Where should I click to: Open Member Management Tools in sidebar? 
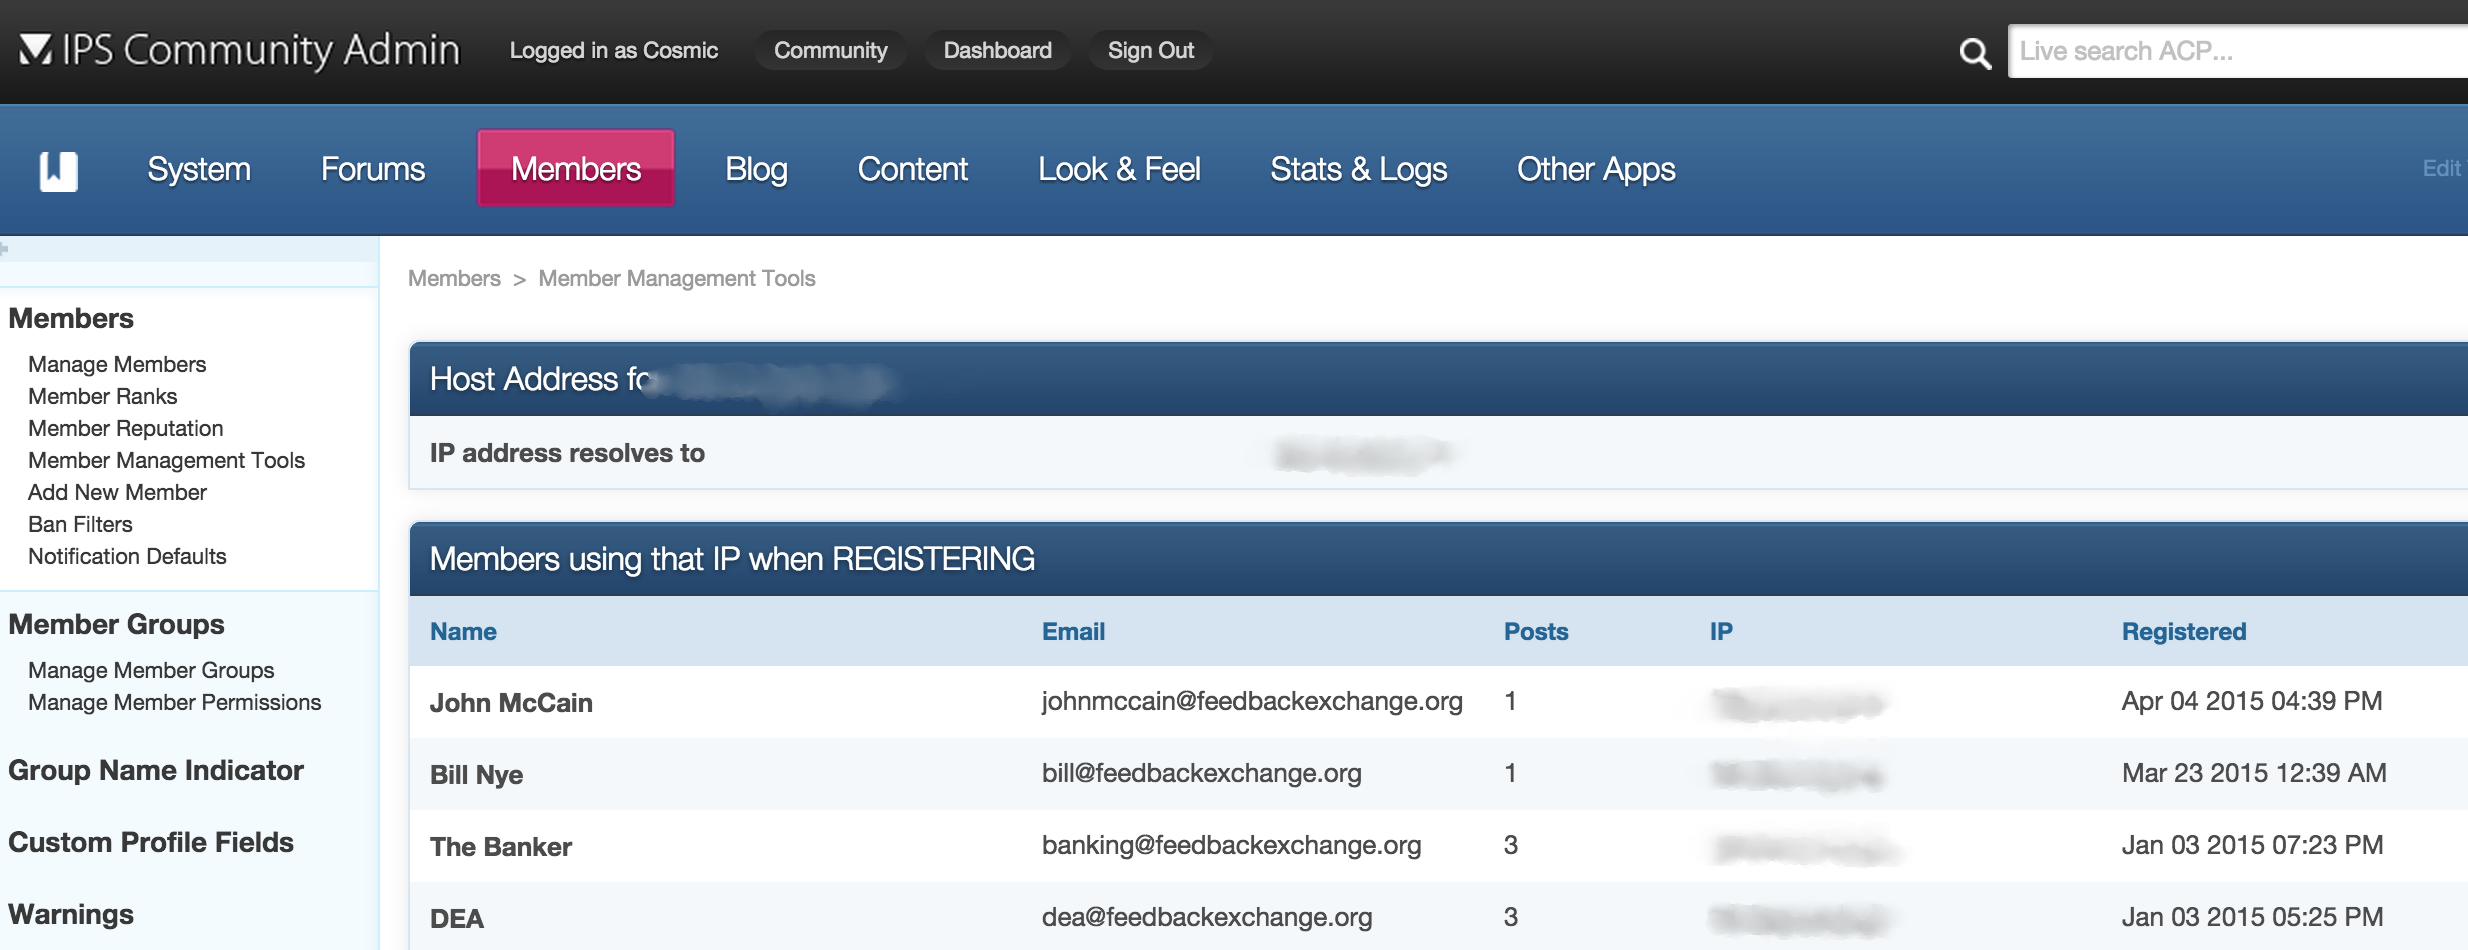point(166,460)
